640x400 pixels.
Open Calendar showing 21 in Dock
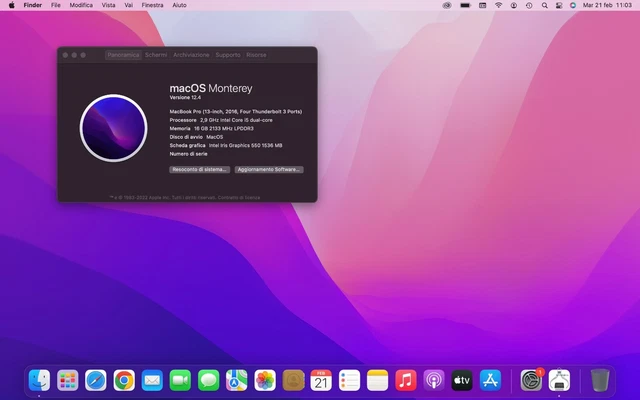tap(321, 380)
